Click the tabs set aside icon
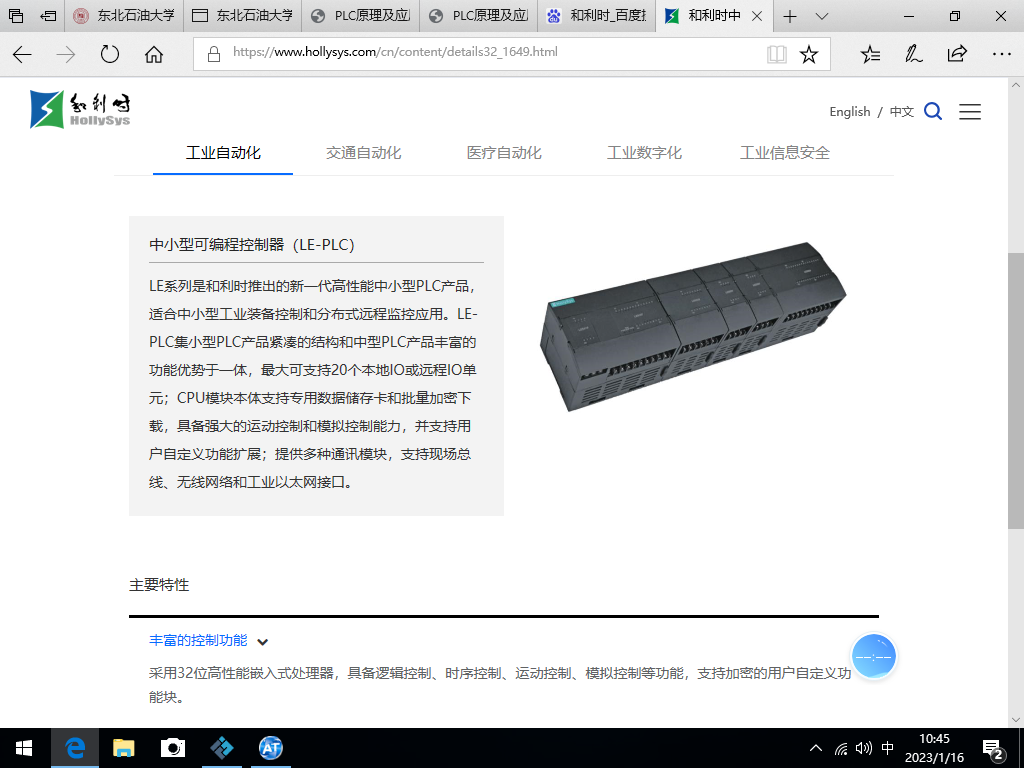1024x768 pixels. [16, 16]
